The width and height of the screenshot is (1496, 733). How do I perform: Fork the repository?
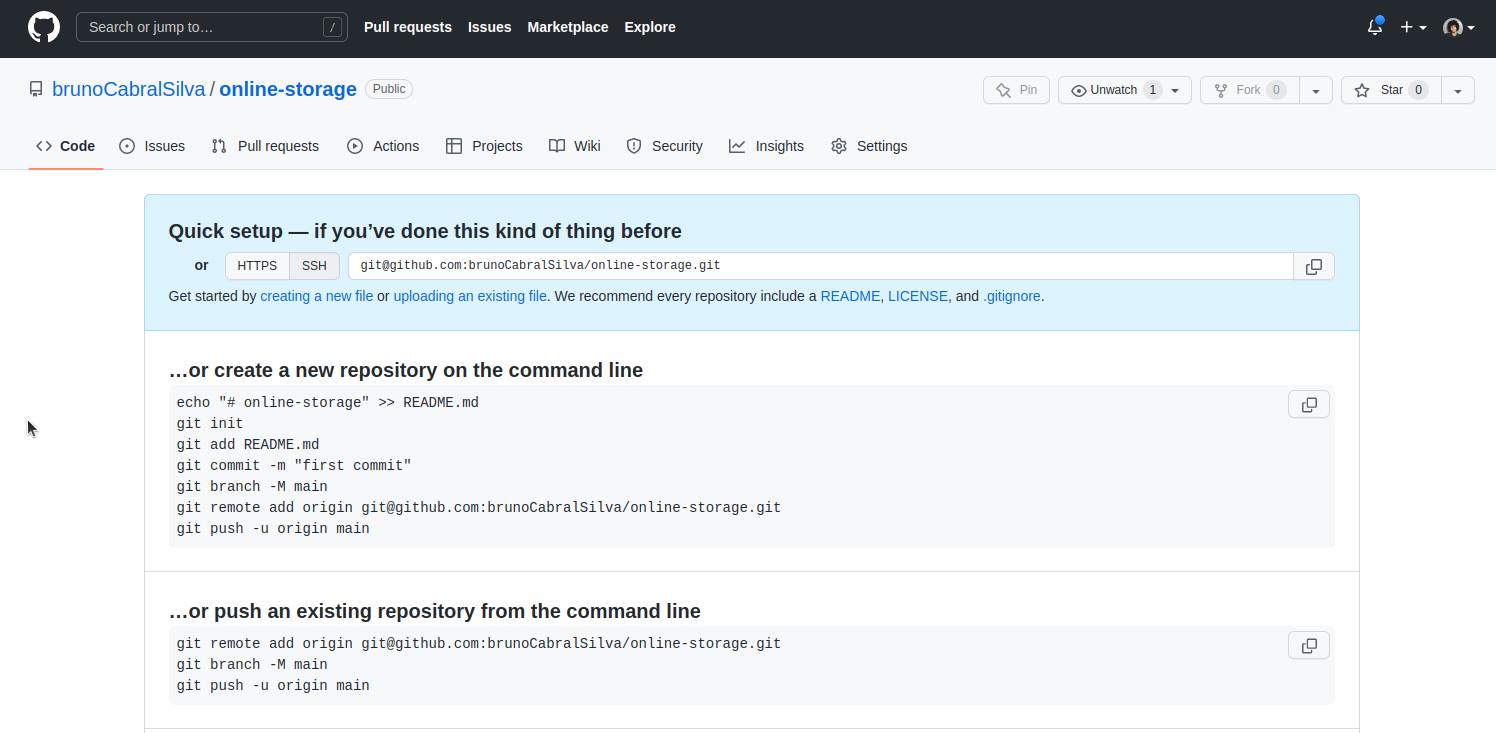[1250, 90]
